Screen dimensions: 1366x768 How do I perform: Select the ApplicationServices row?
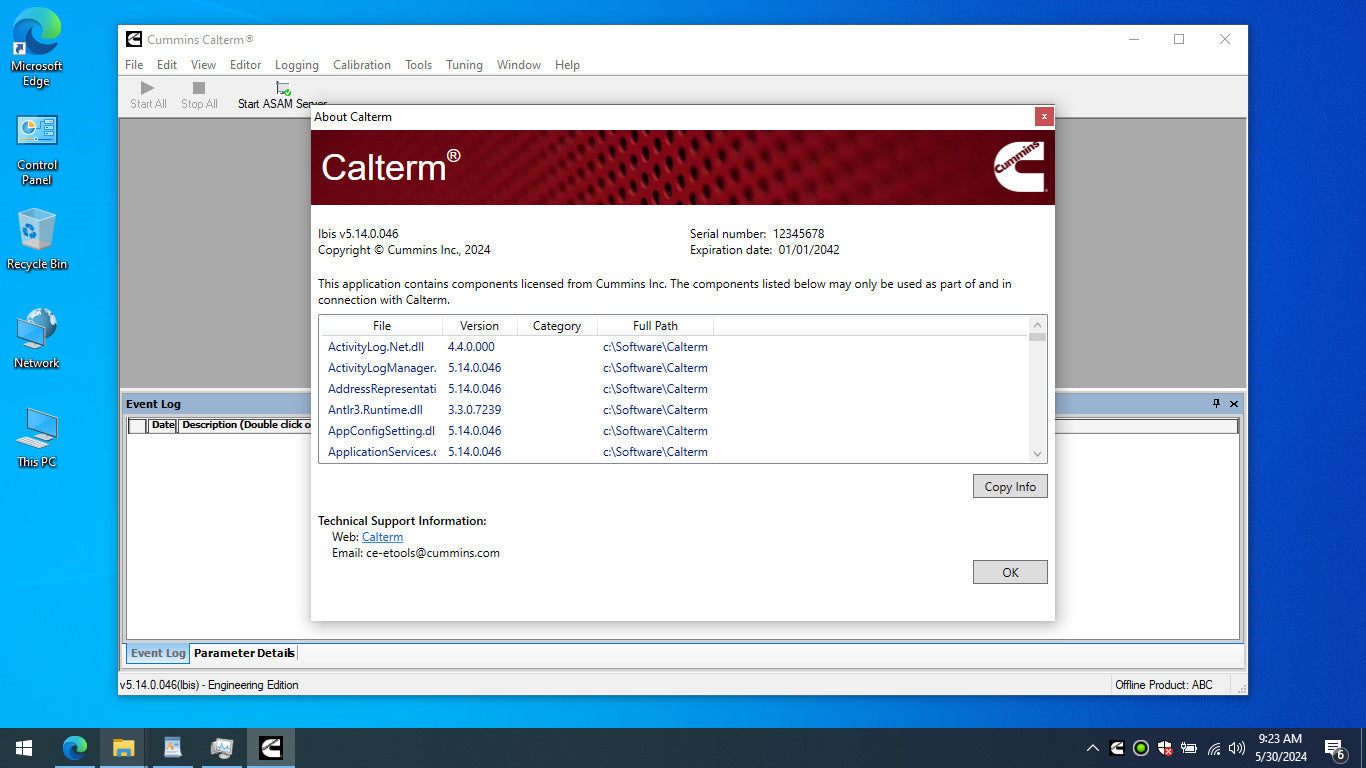[x=674, y=452]
